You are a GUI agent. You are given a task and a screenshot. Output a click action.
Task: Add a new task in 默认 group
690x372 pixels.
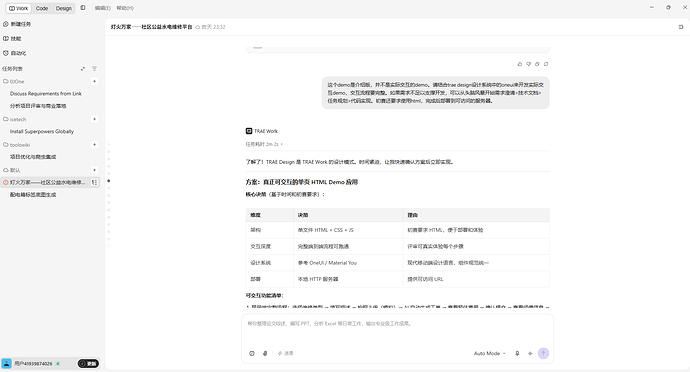pos(94,170)
